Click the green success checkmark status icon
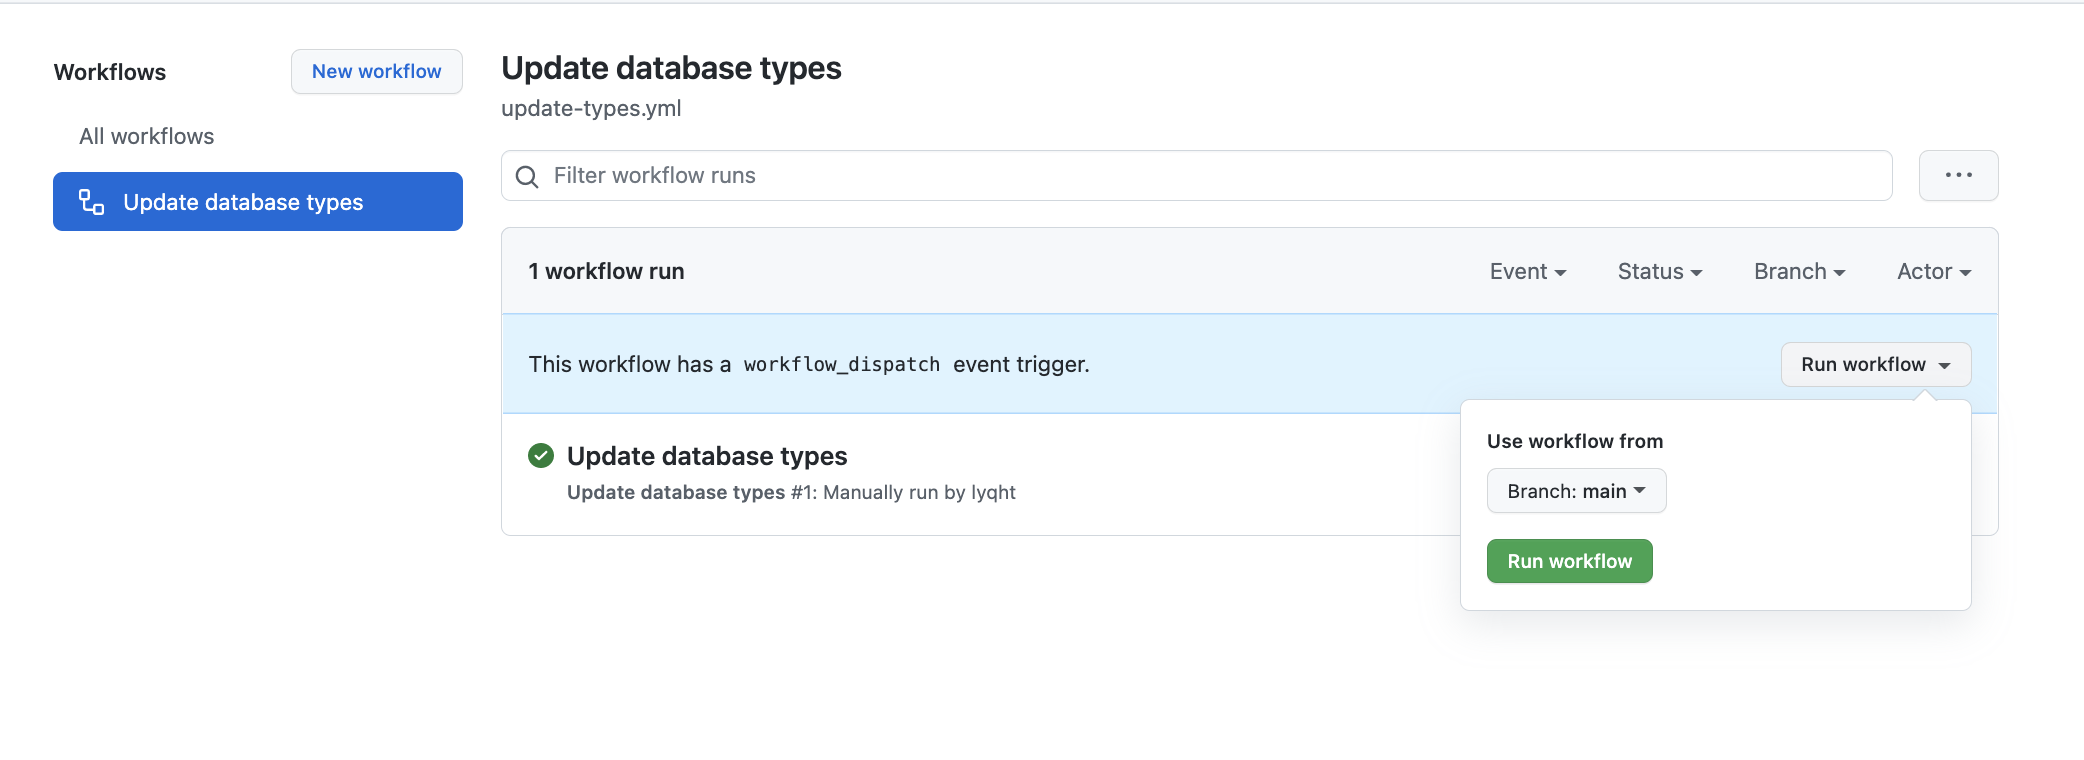This screenshot has height=760, width=2084. coord(541,456)
